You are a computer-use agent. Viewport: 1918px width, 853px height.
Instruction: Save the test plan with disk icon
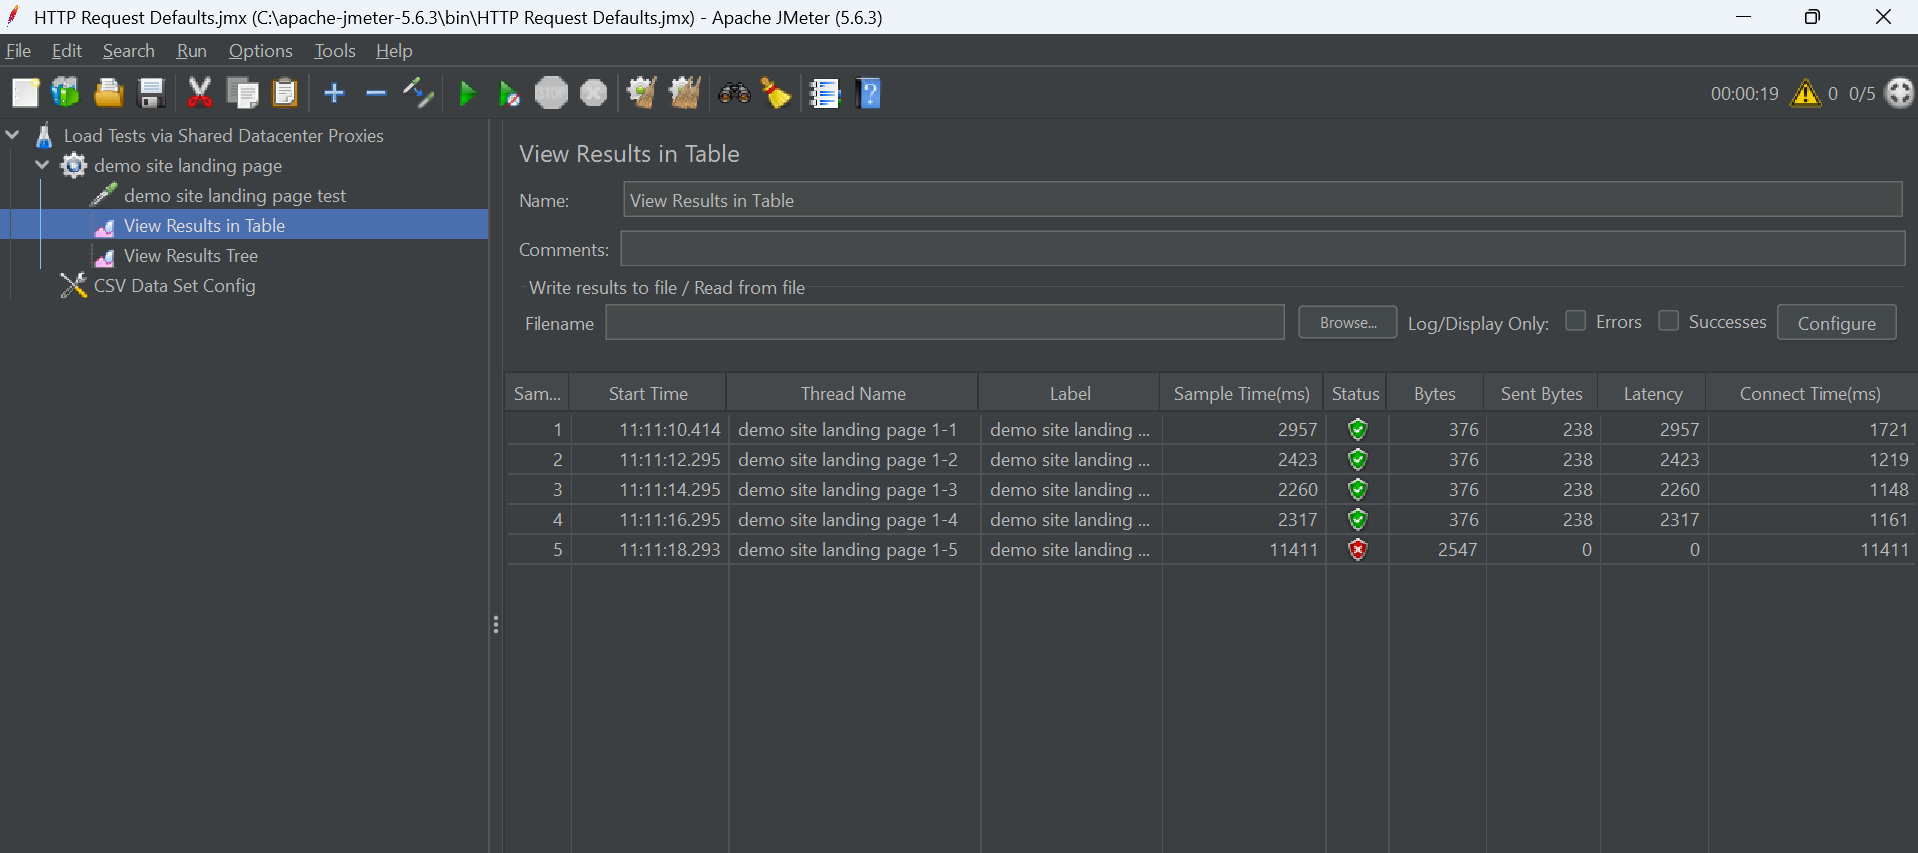click(x=151, y=93)
